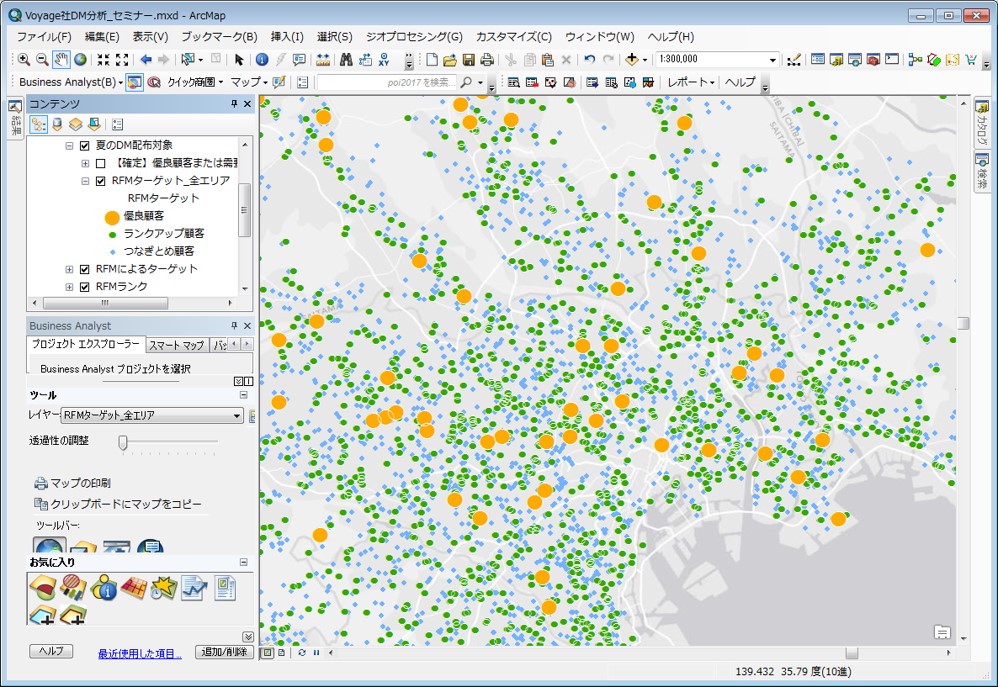
Task: Click the toolbar ヘルプ button
Action: 740,82
